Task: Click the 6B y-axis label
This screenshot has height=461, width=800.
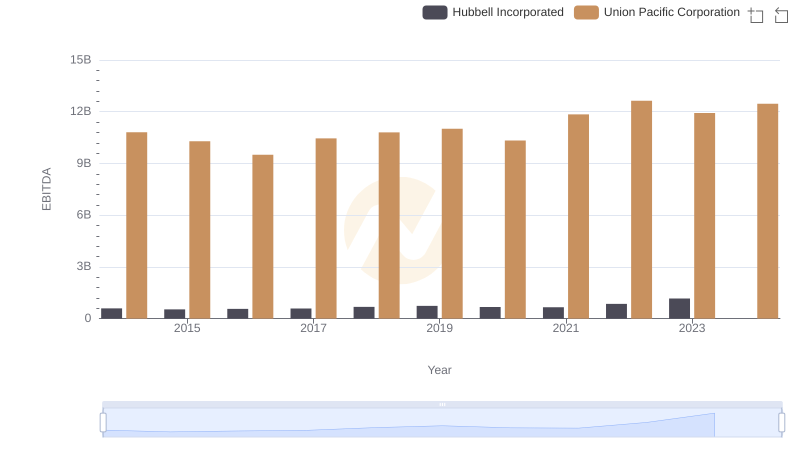Action: [x=84, y=215]
